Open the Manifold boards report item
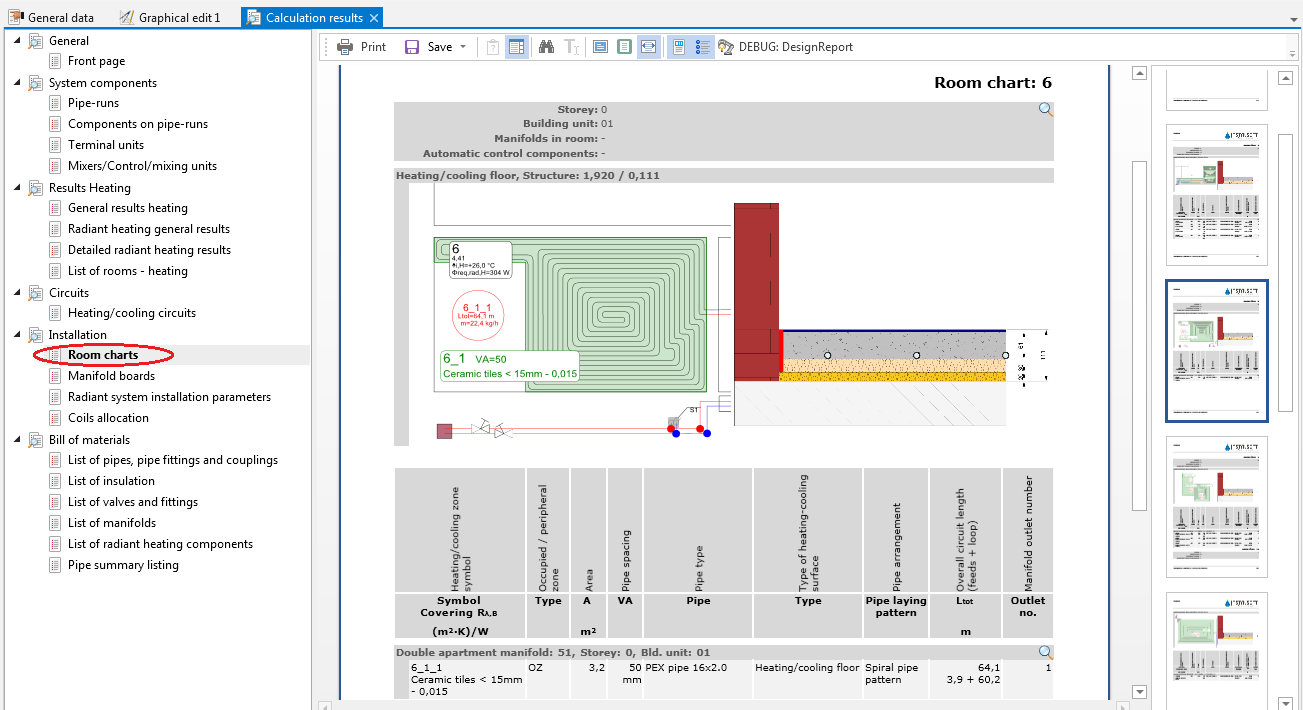The height and width of the screenshot is (710, 1303). coord(111,376)
